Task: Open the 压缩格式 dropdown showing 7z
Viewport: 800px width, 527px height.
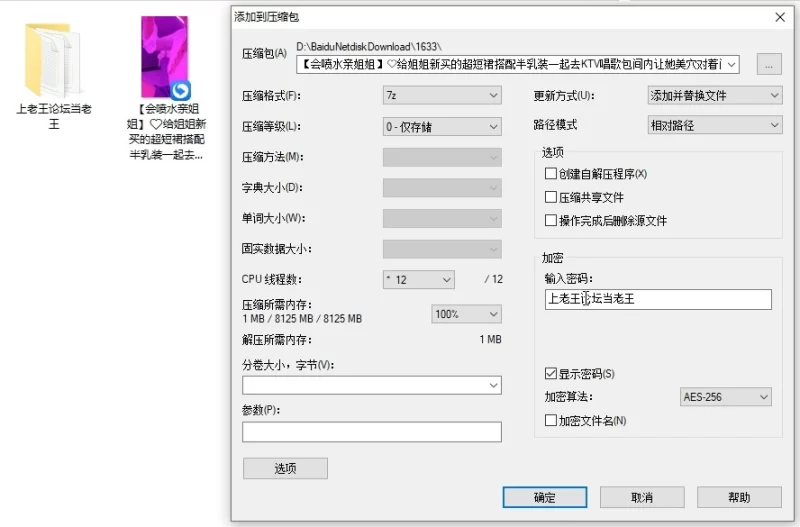Action: [x=441, y=96]
